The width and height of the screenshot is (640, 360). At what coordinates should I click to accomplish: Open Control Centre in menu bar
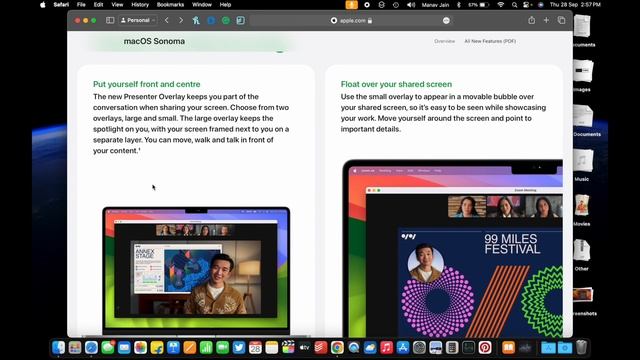(x=527, y=4)
